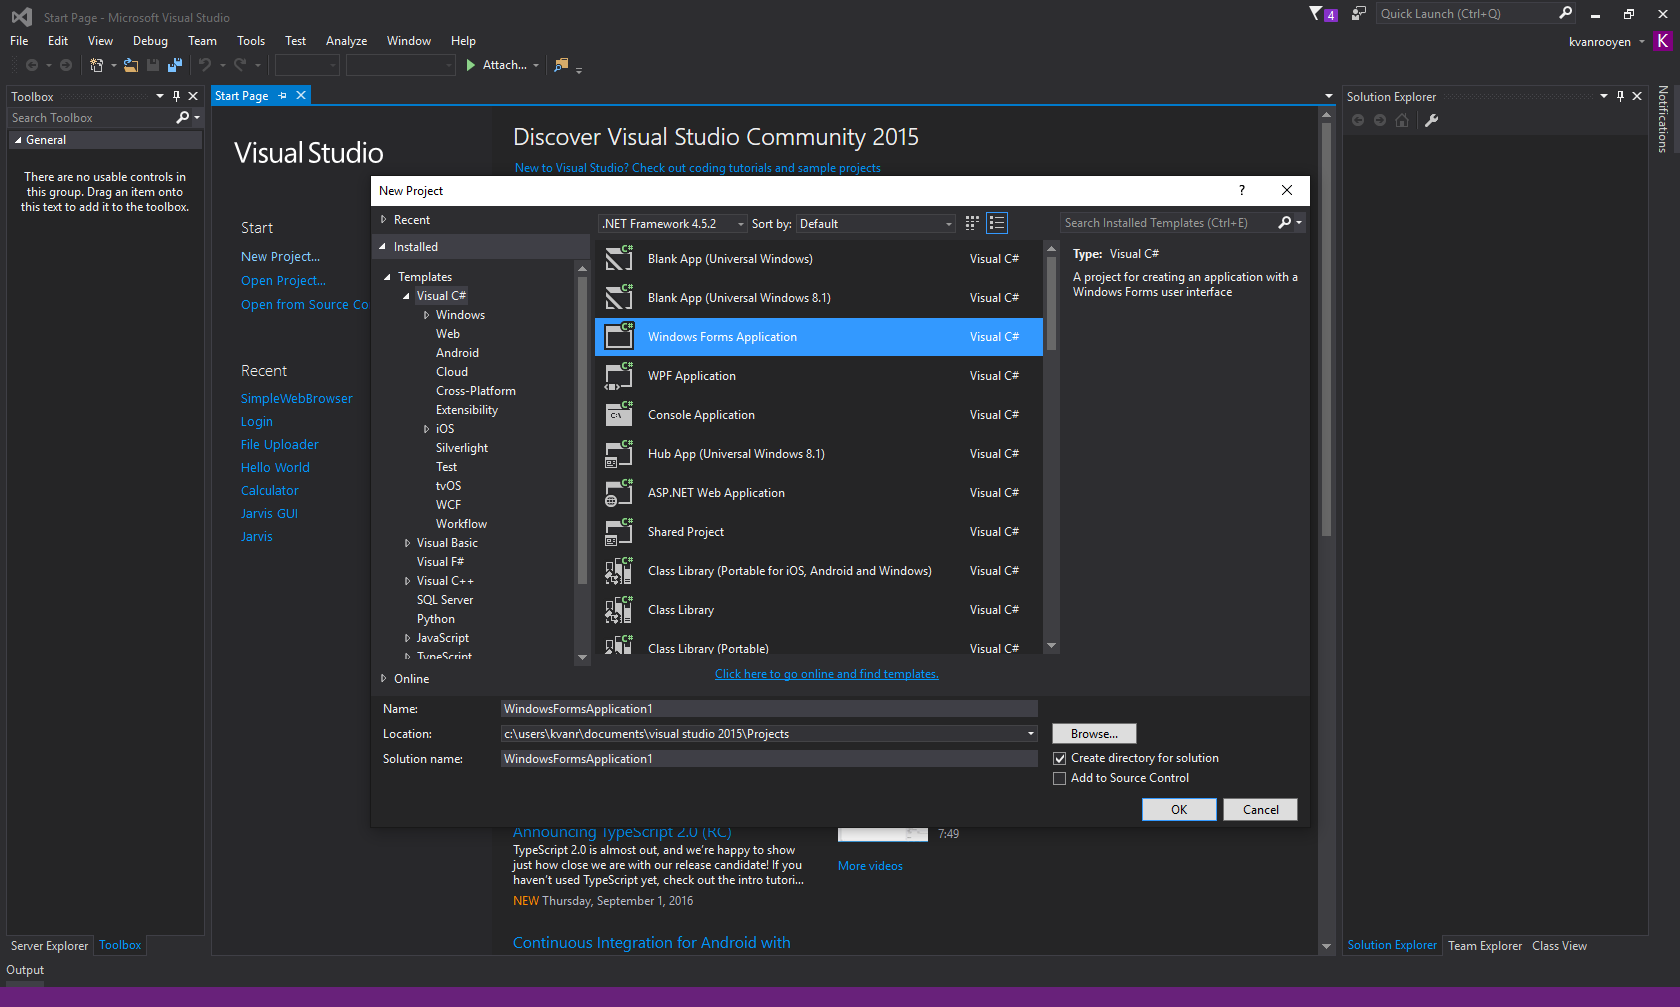Click the Open File toolbar icon
1680x1007 pixels.
[x=131, y=65]
